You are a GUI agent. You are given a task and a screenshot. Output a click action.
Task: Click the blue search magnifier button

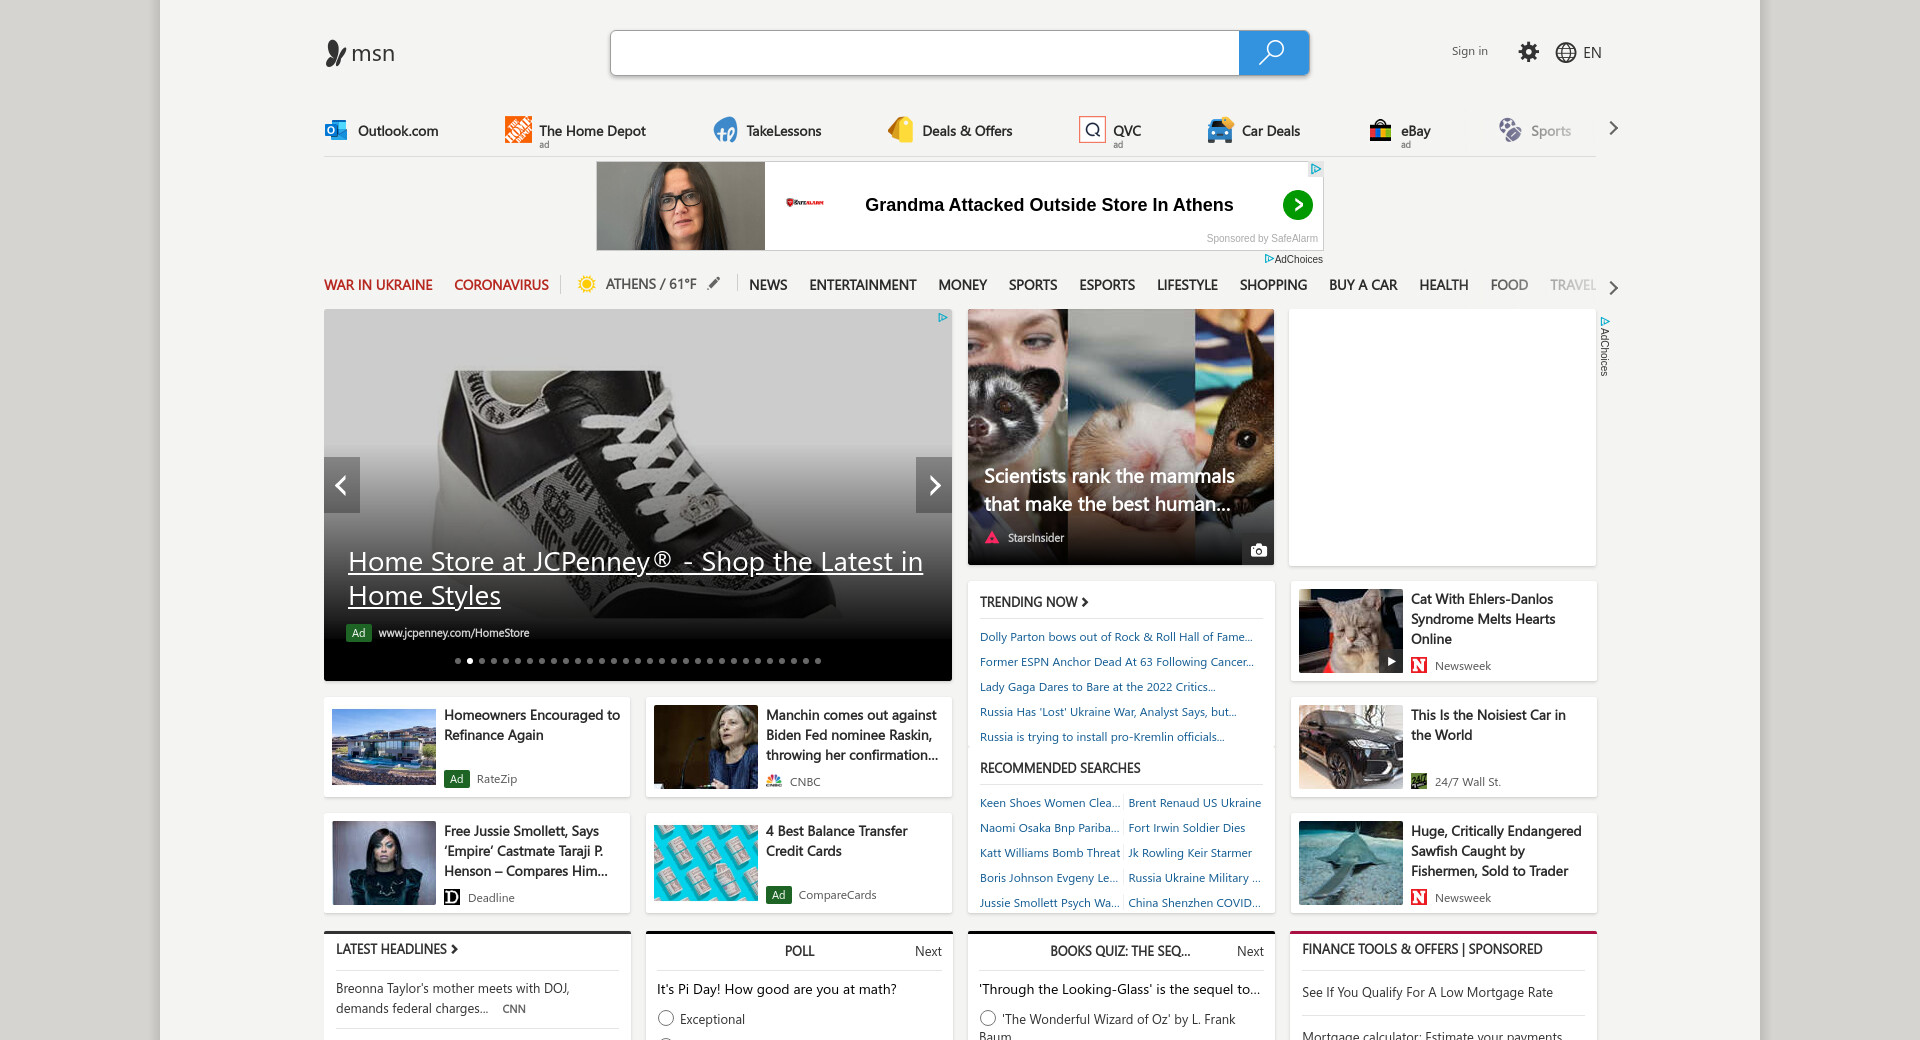[x=1272, y=53]
